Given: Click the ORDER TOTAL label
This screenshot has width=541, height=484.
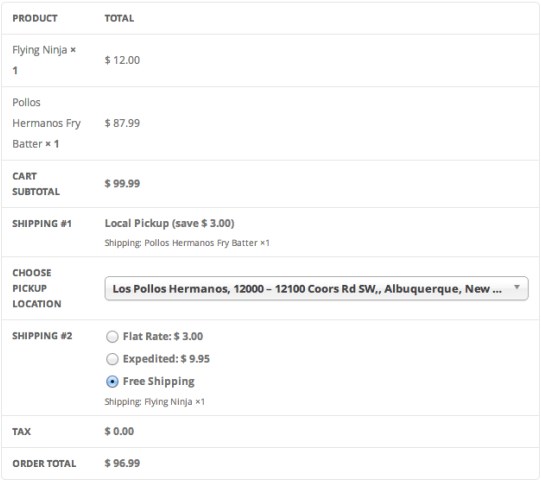Looking at the screenshot, I should 44,464.
